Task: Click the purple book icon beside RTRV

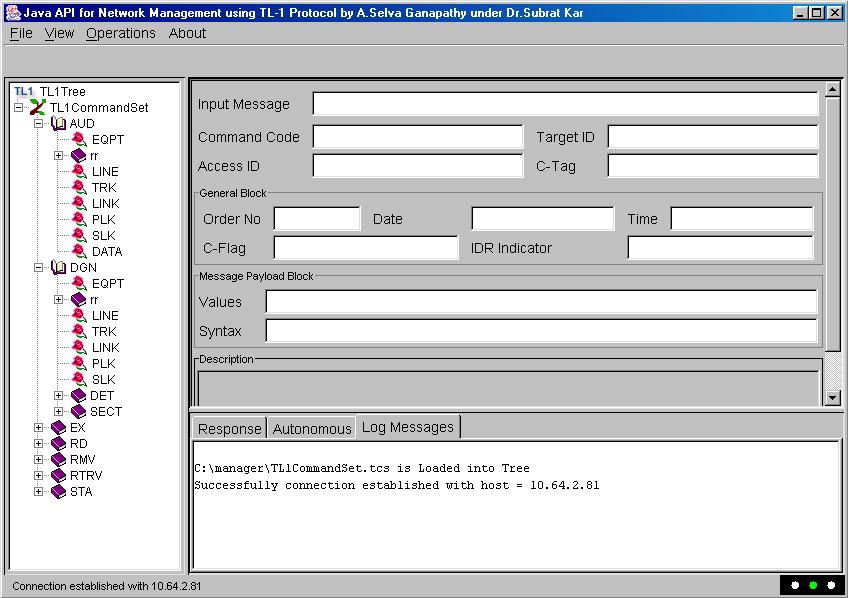Action: pos(58,476)
